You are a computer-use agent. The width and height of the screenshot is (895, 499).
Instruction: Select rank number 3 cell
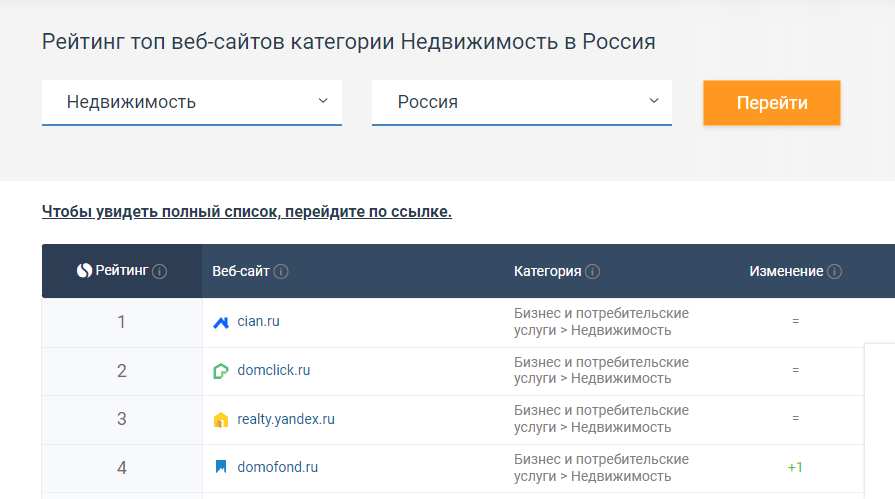[122, 419]
